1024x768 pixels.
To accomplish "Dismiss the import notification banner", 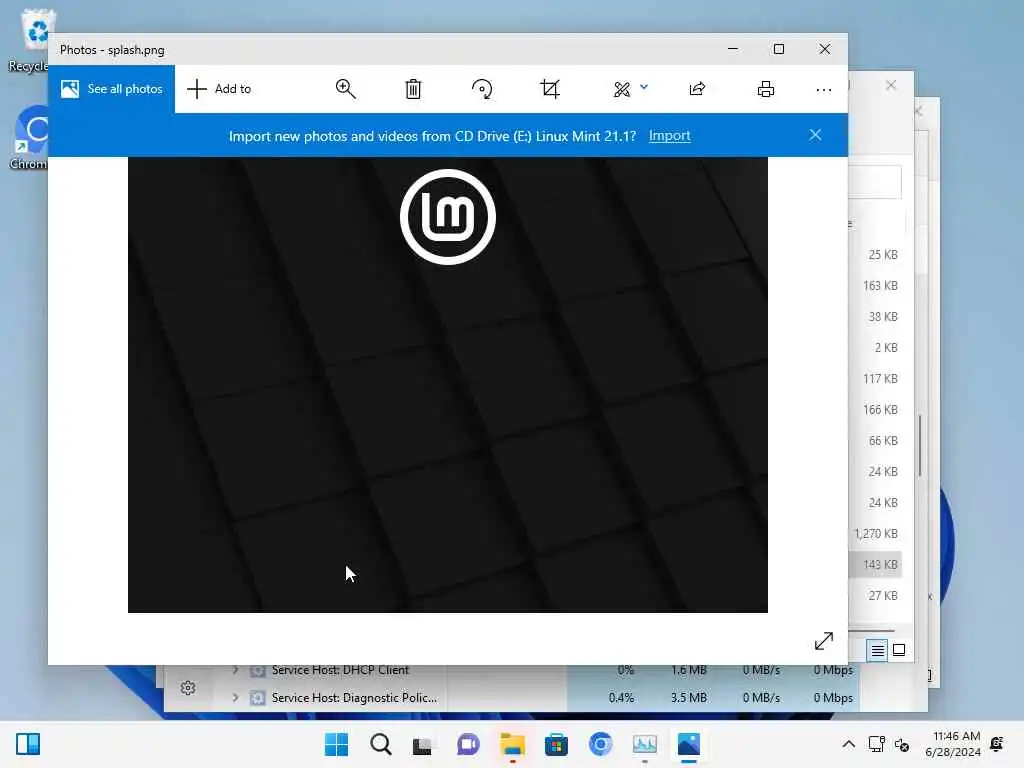I will [815, 135].
